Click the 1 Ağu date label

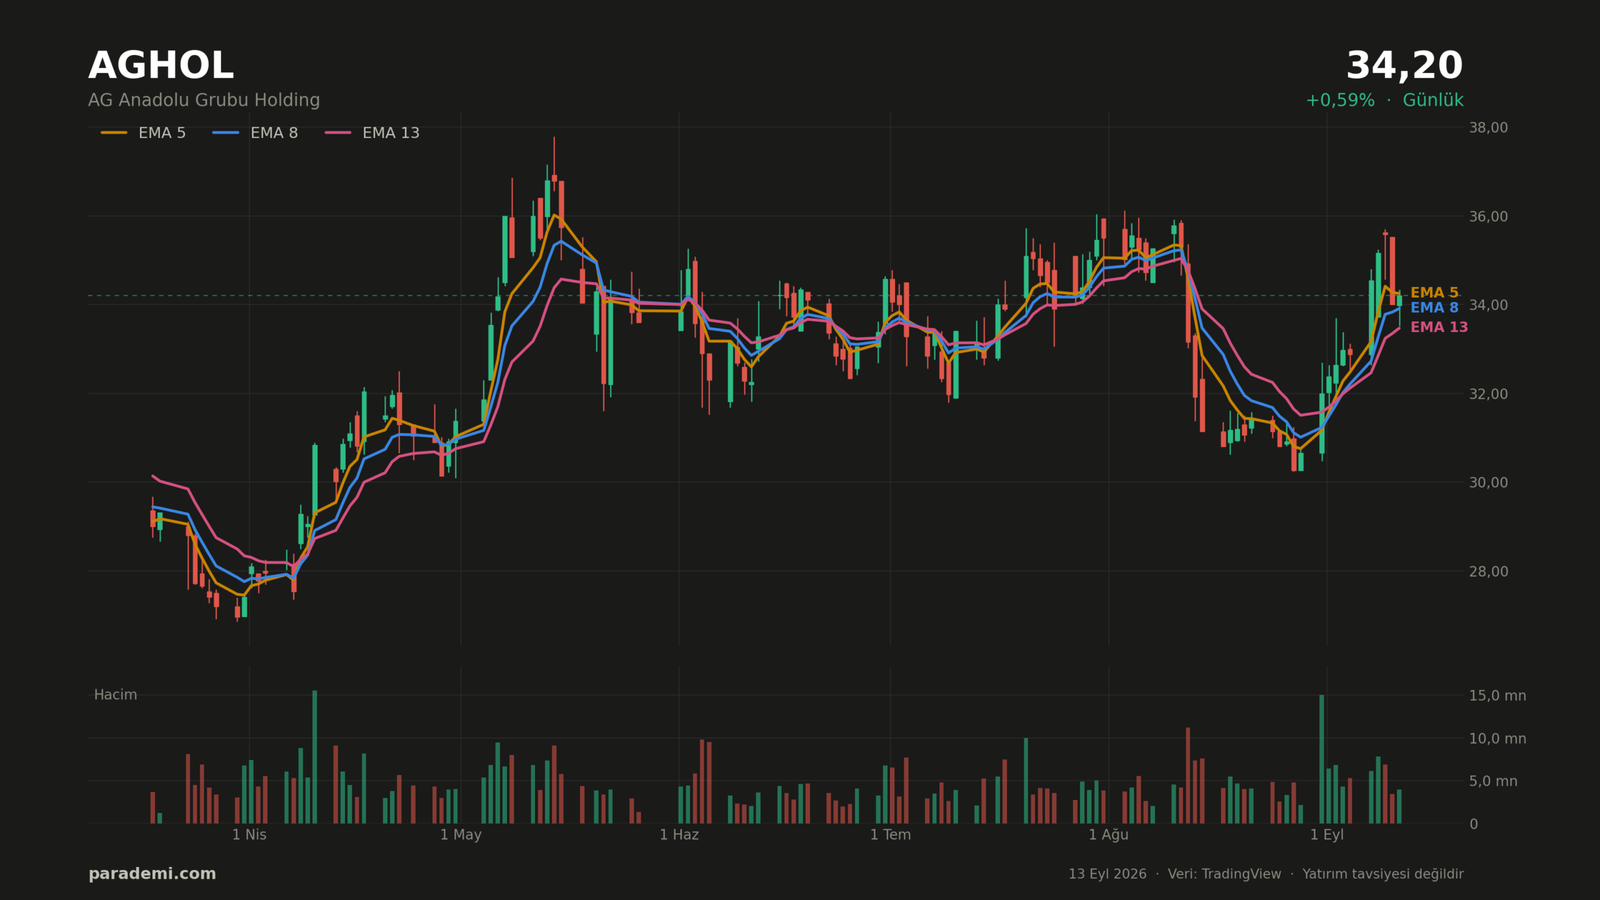point(1108,835)
